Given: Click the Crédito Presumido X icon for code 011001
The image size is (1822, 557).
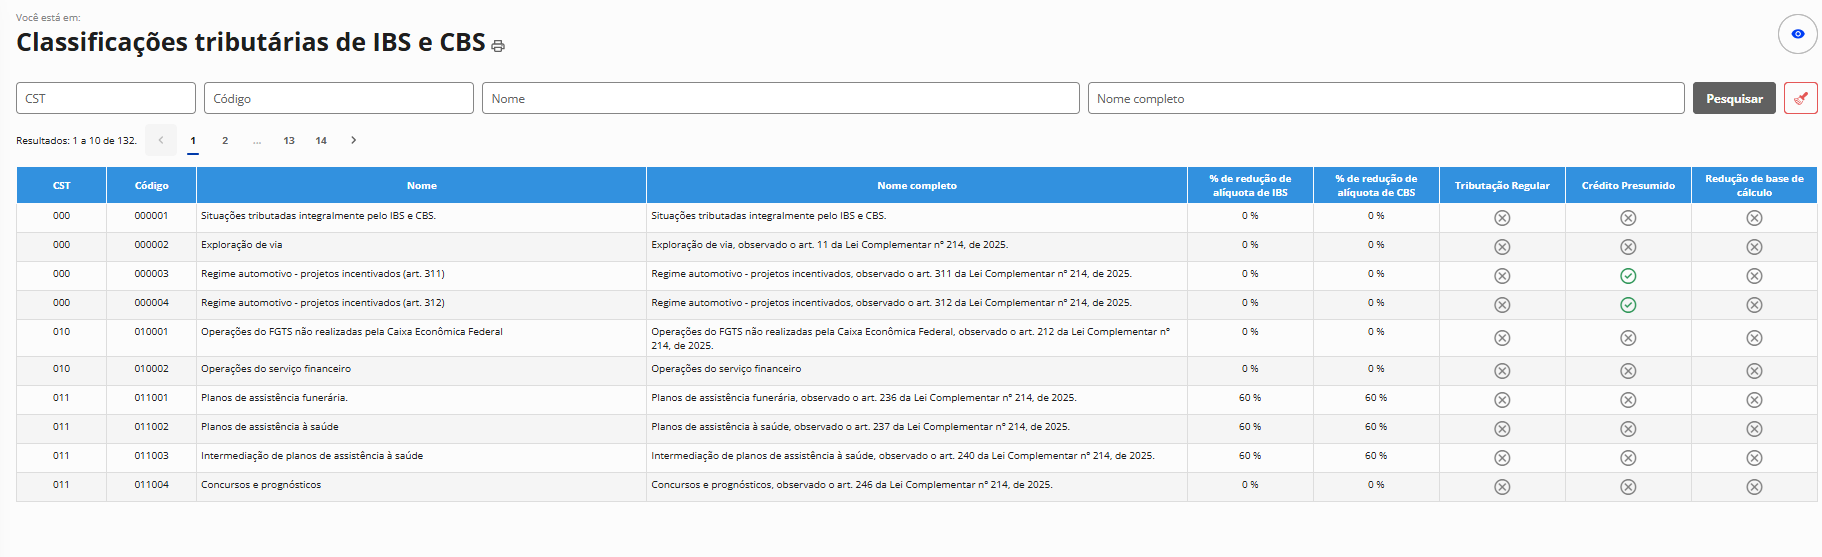Looking at the screenshot, I should tap(1628, 400).
